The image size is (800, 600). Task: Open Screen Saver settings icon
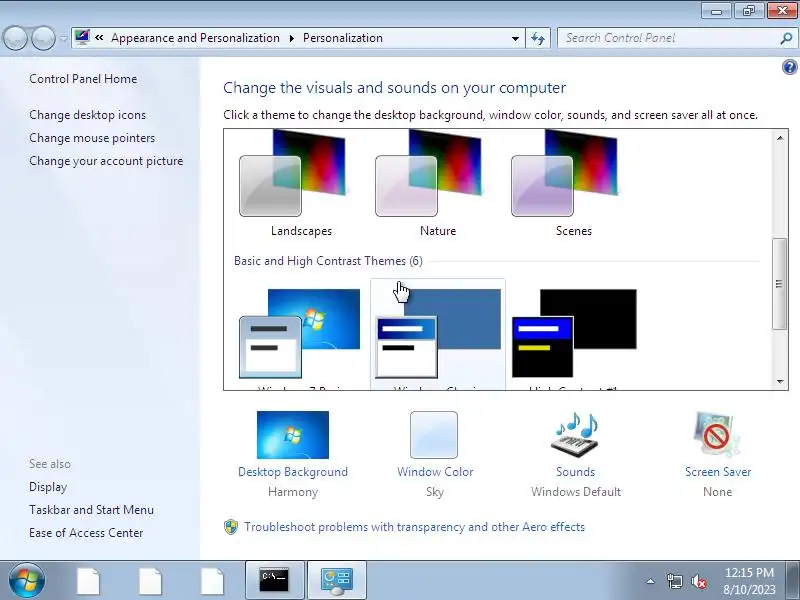point(717,435)
